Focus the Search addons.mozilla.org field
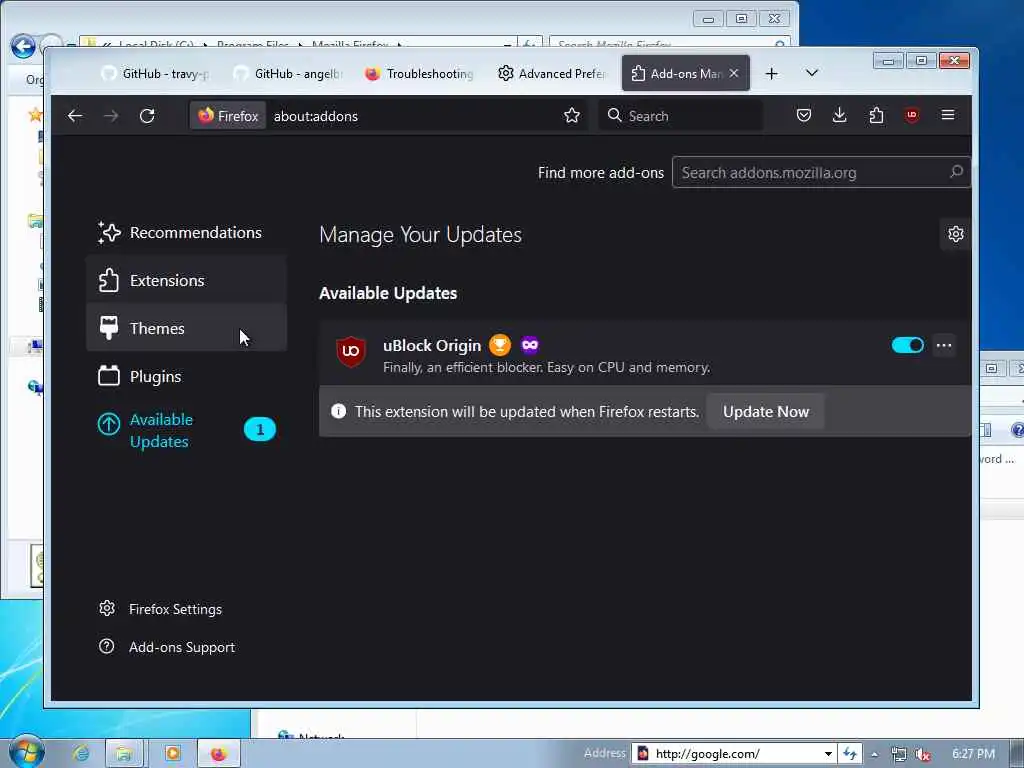 (821, 172)
